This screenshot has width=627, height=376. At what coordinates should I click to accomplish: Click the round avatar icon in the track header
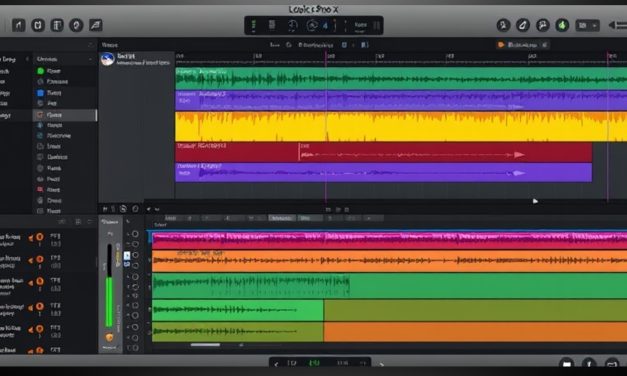coord(107,59)
